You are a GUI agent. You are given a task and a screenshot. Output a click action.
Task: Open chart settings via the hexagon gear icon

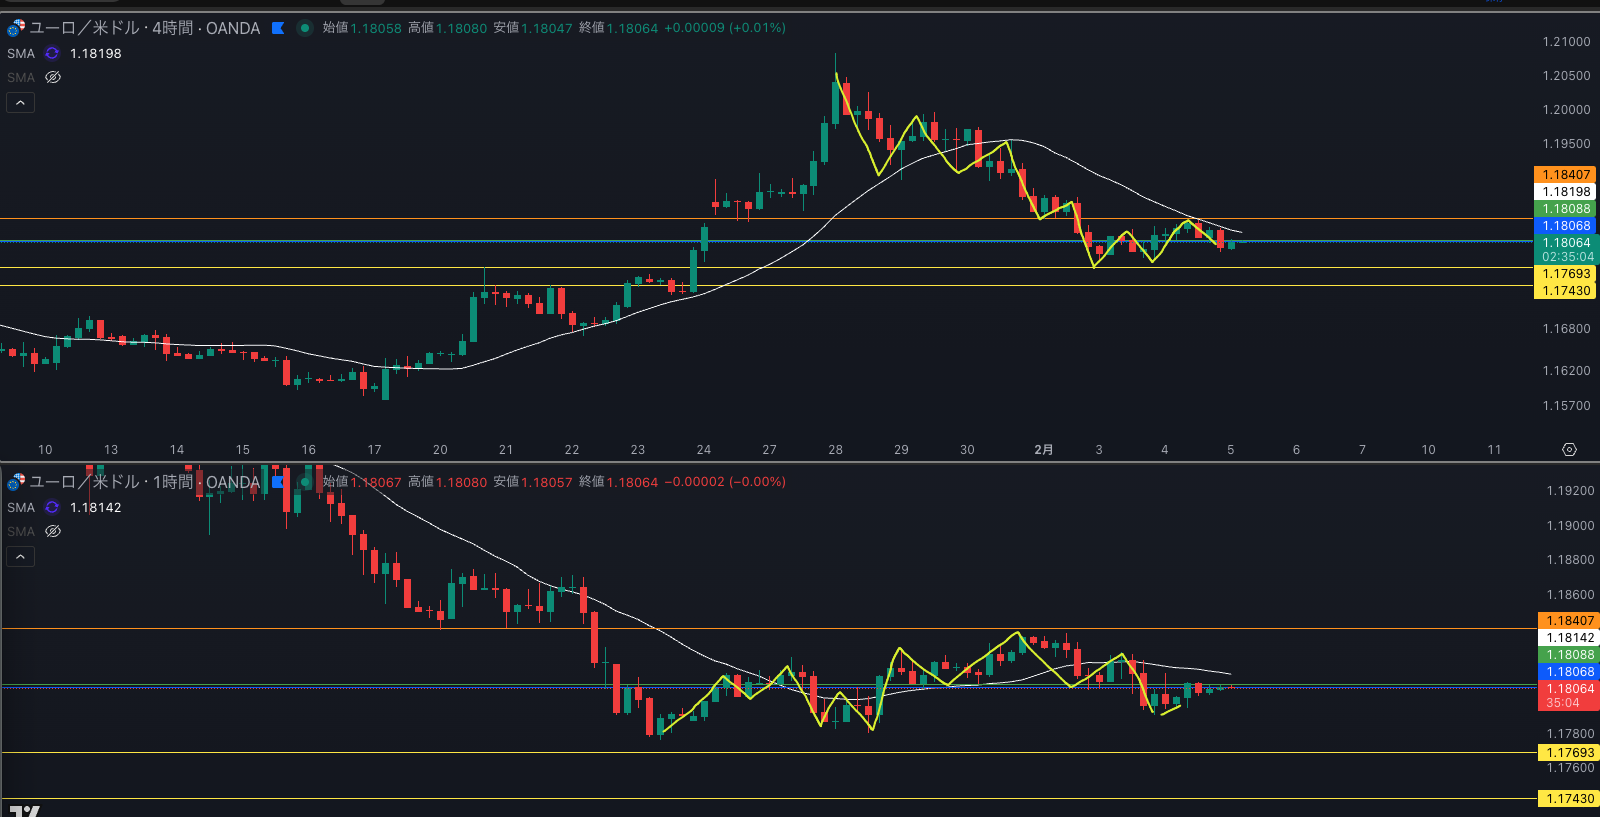click(1569, 450)
